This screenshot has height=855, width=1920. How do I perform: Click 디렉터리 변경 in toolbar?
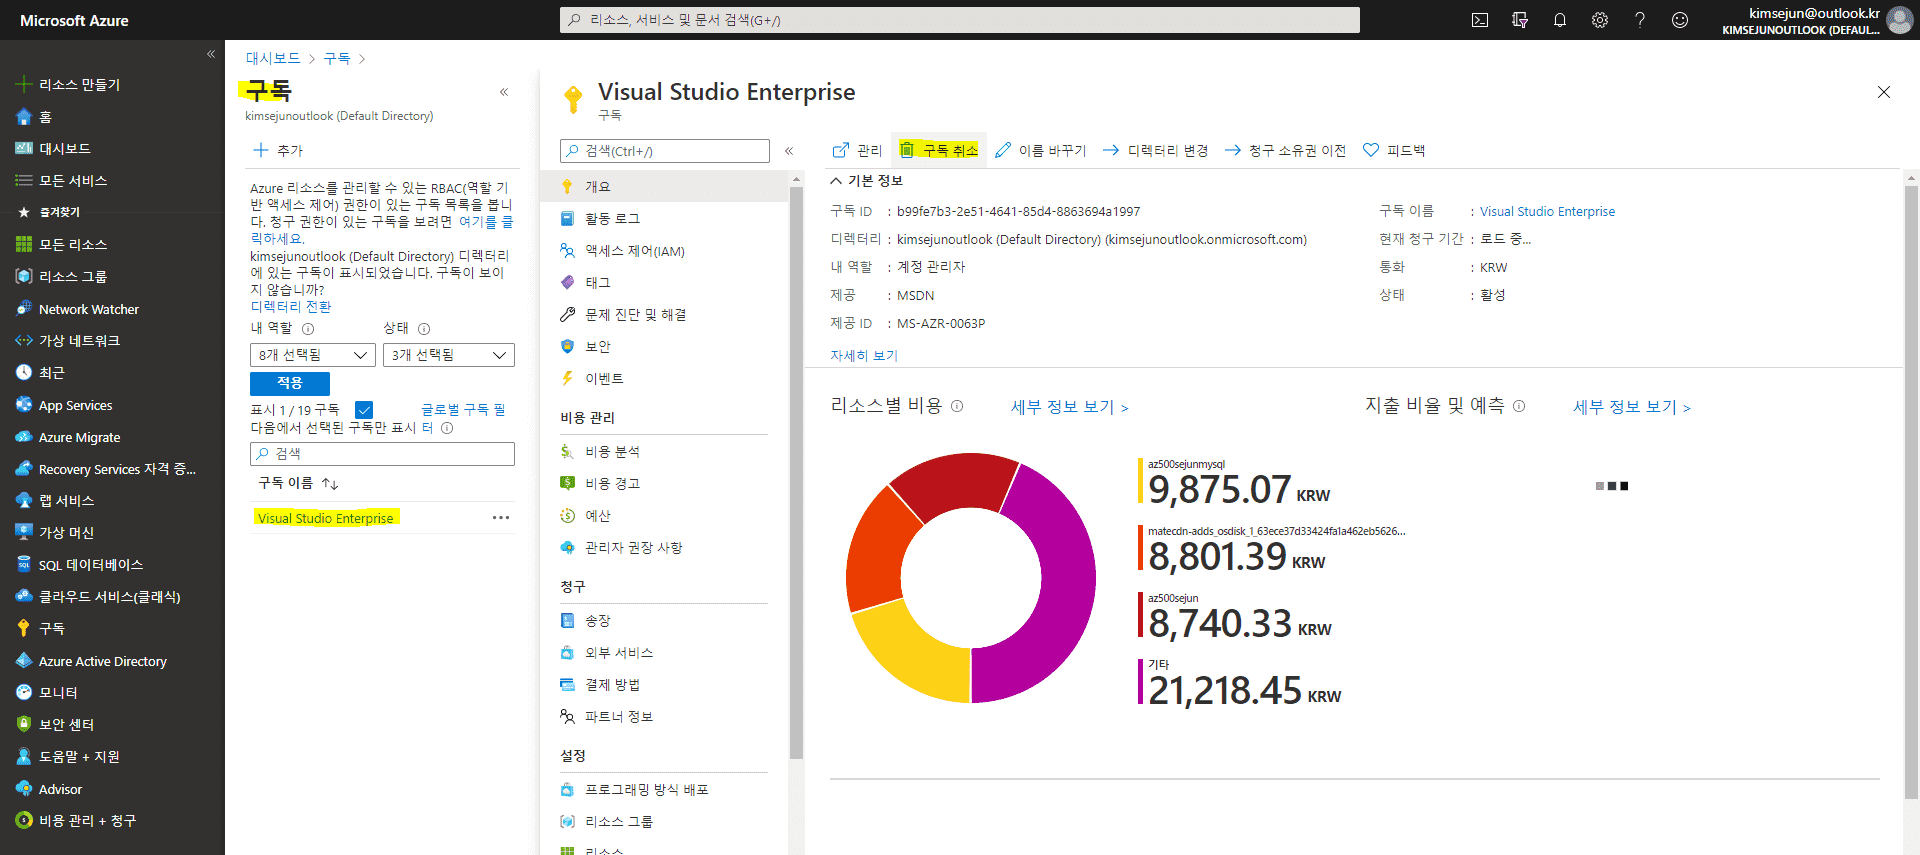1155,150
